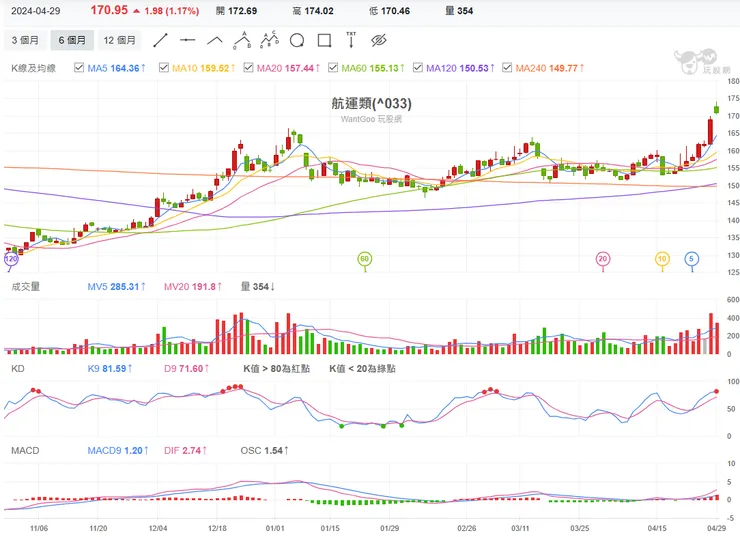The height and width of the screenshot is (537, 740).
Task: Pick the ABC wave pattern tool
Action: (241, 41)
